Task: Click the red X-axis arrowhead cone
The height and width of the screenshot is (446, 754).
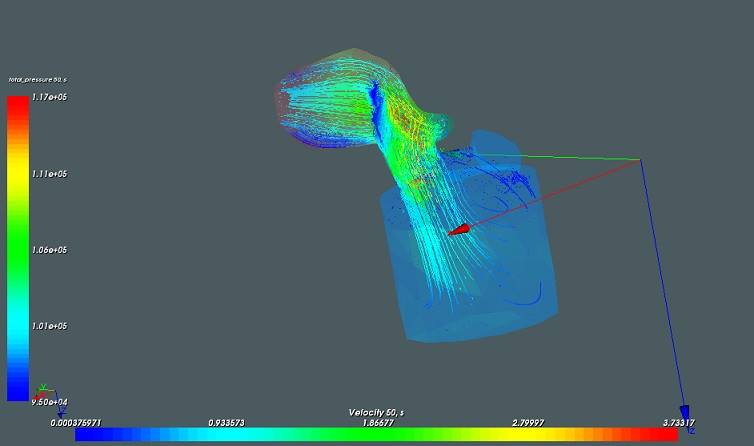Action: point(458,229)
